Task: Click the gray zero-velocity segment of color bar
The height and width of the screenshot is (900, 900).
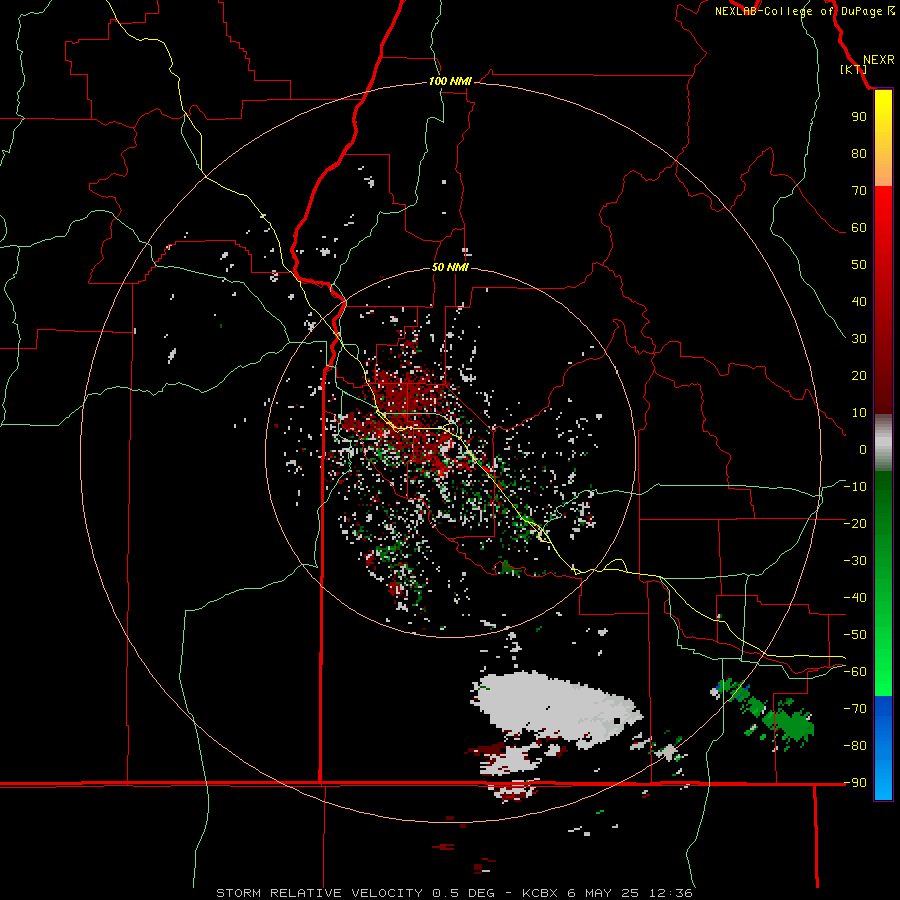Action: (883, 443)
